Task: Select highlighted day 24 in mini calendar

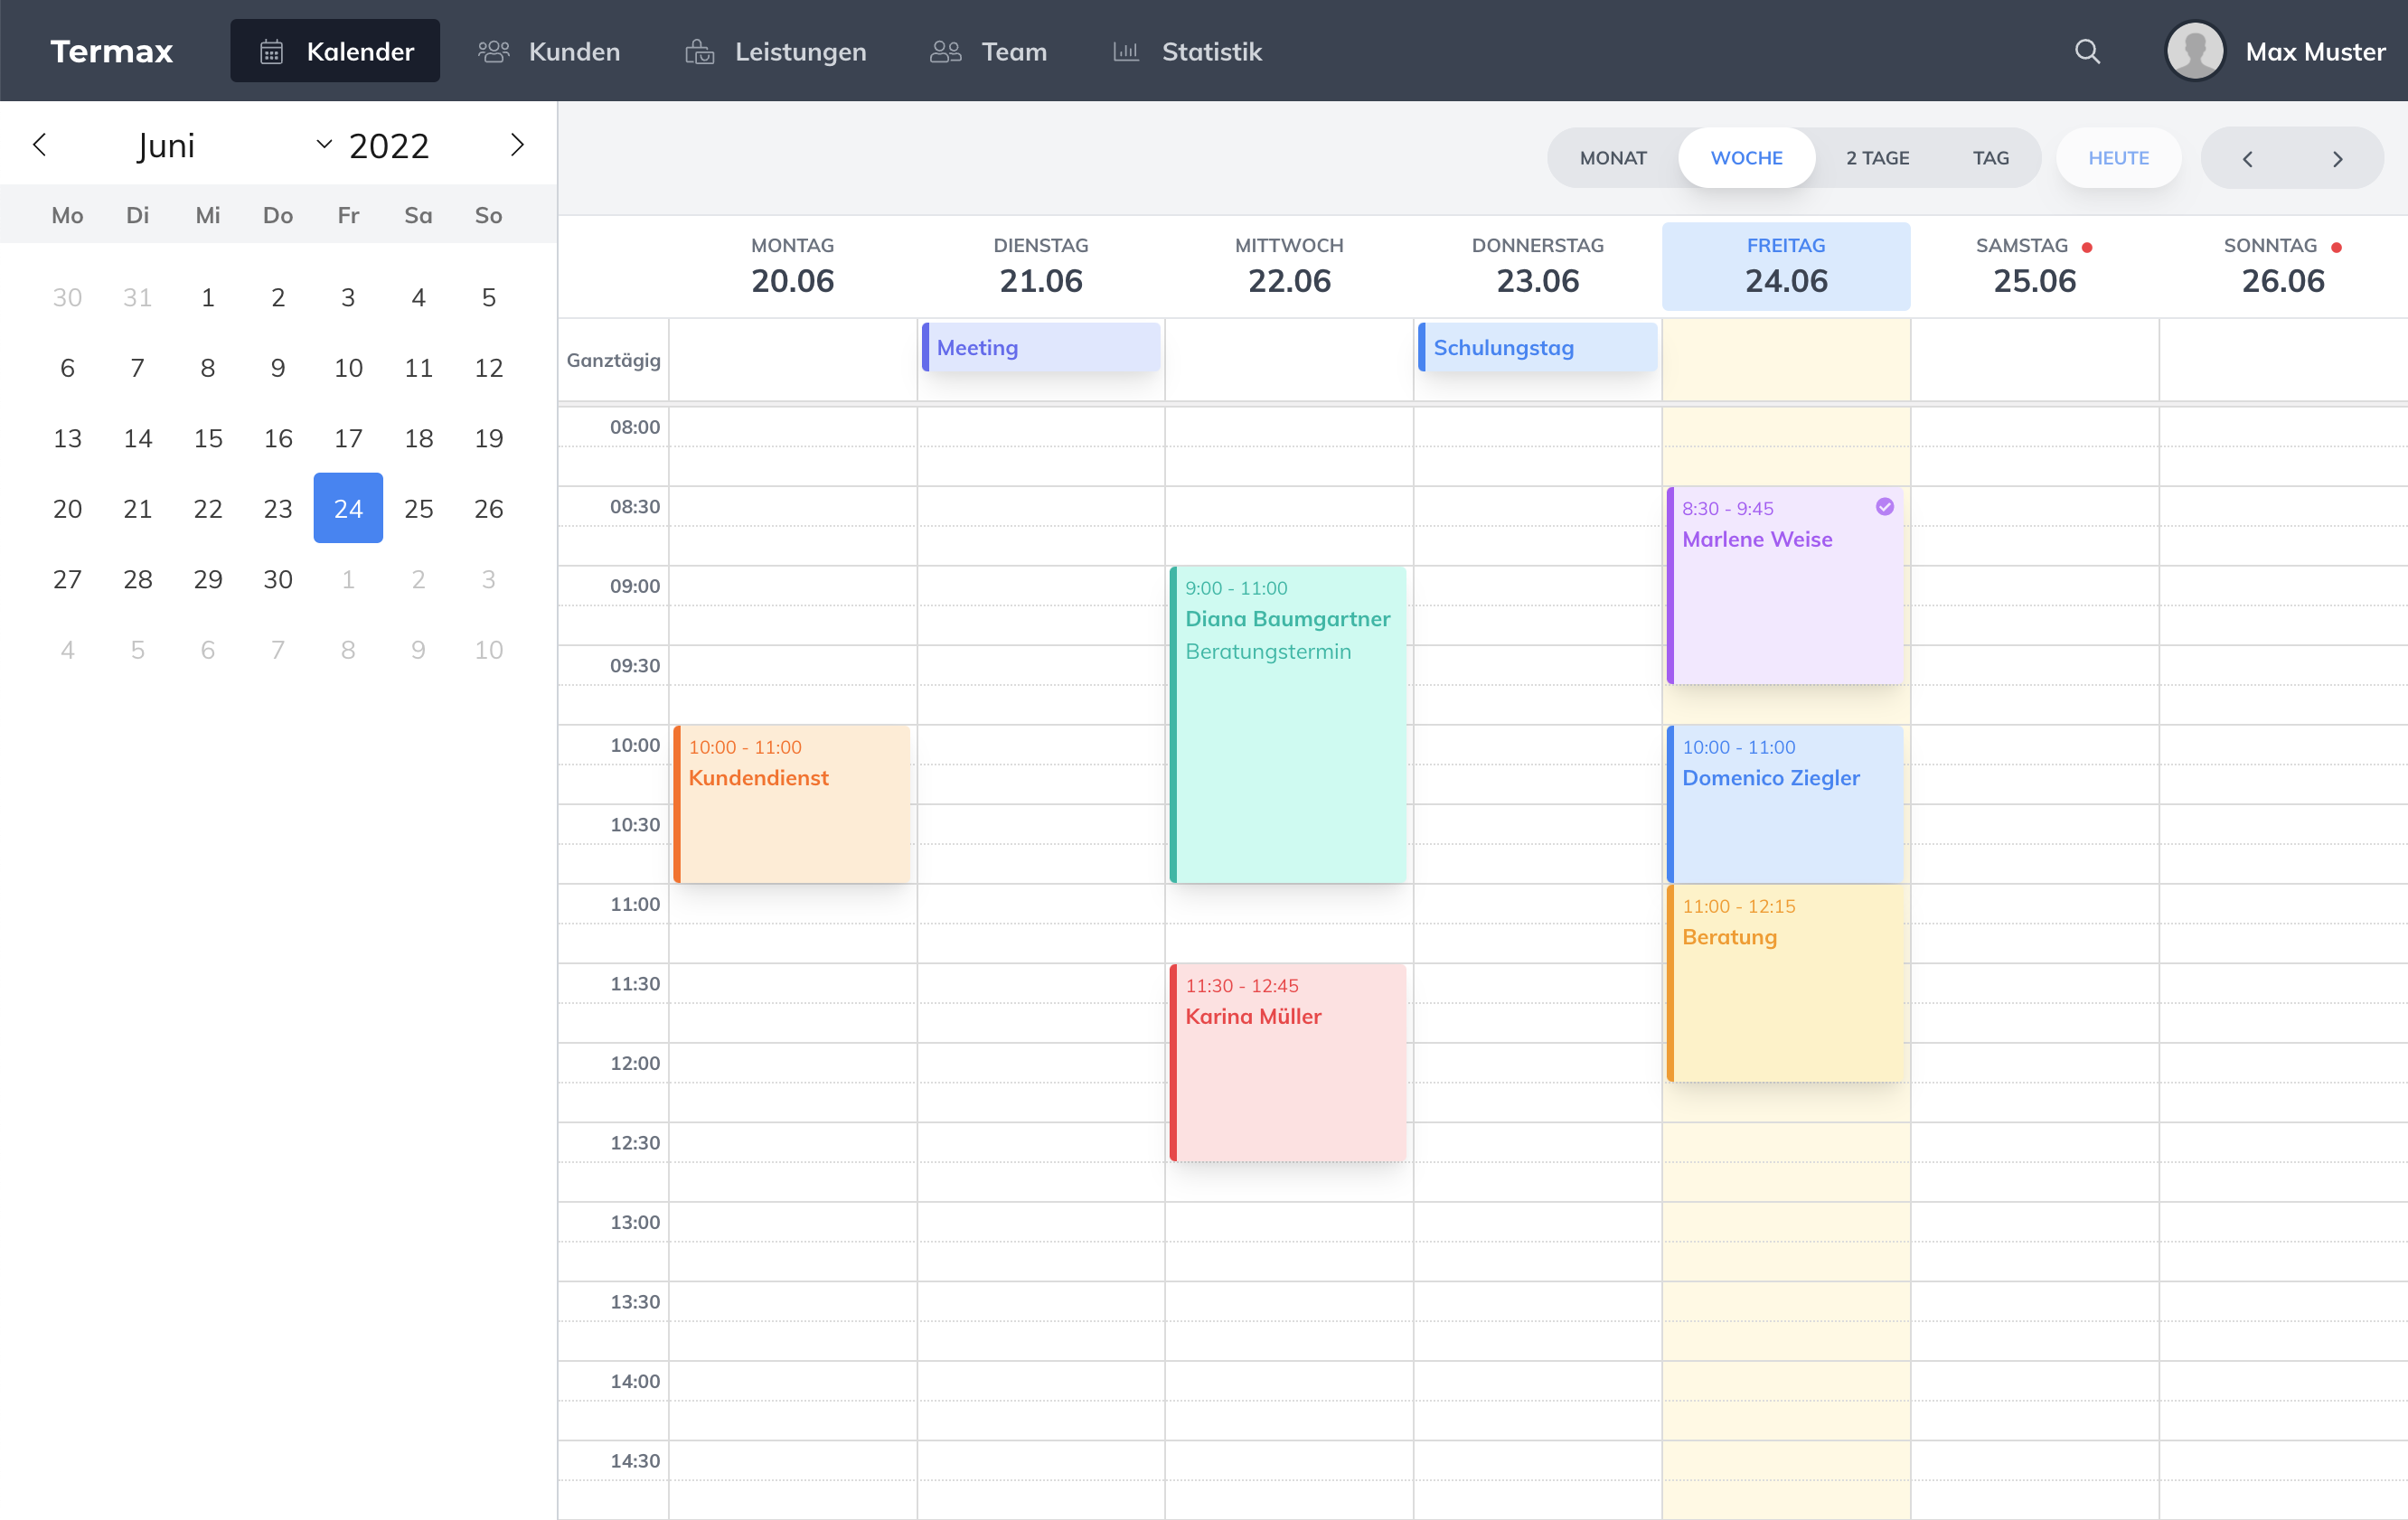Action: 348,508
